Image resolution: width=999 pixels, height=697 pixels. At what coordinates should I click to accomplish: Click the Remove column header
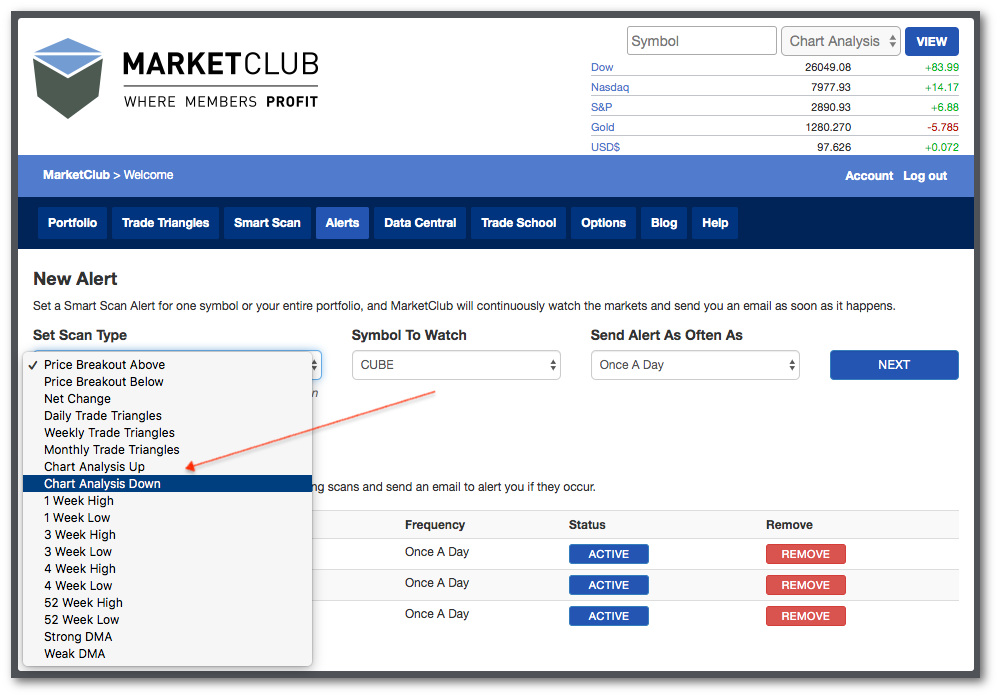tap(789, 525)
